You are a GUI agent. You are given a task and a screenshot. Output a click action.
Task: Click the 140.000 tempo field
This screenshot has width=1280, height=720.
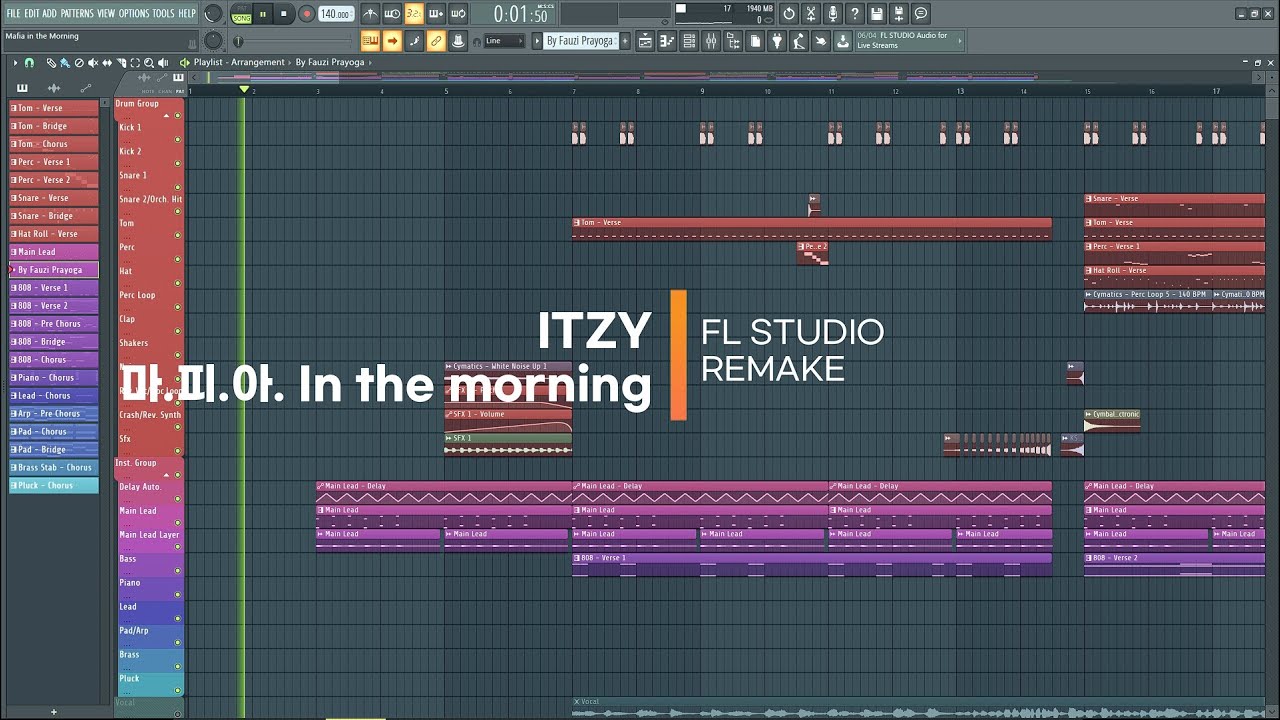(x=335, y=14)
